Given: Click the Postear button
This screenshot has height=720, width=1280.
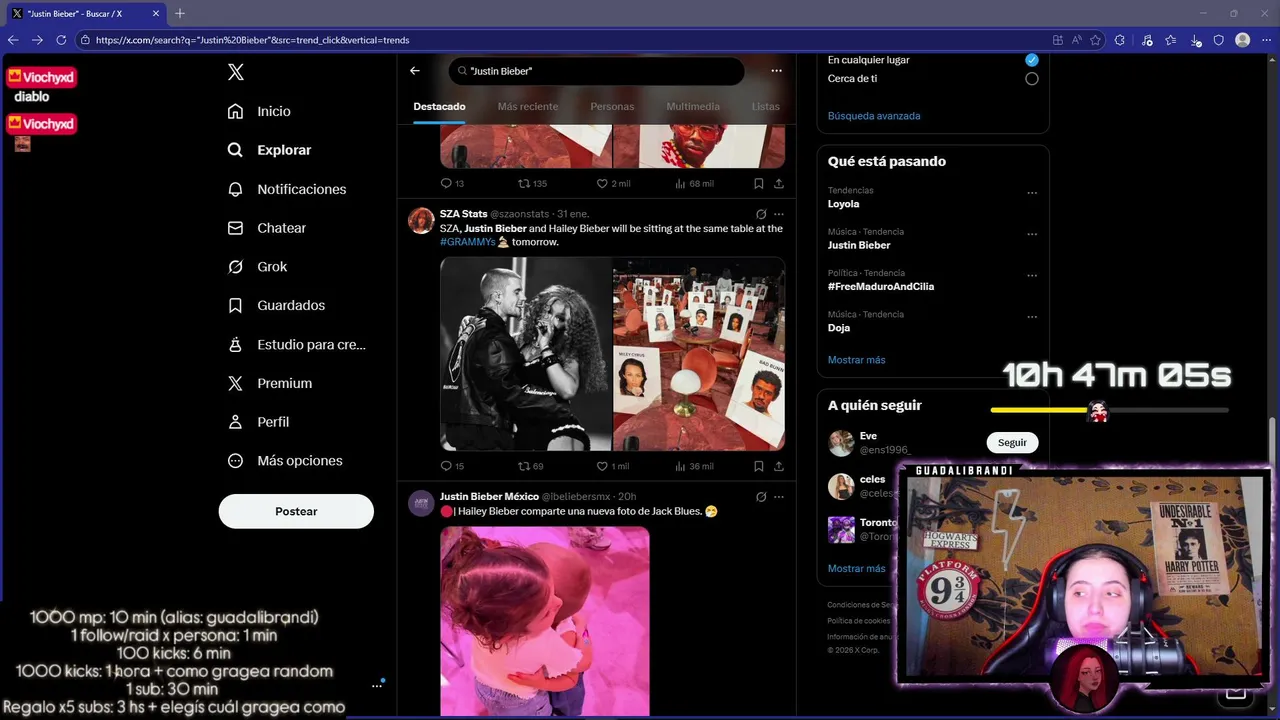Looking at the screenshot, I should (x=296, y=511).
